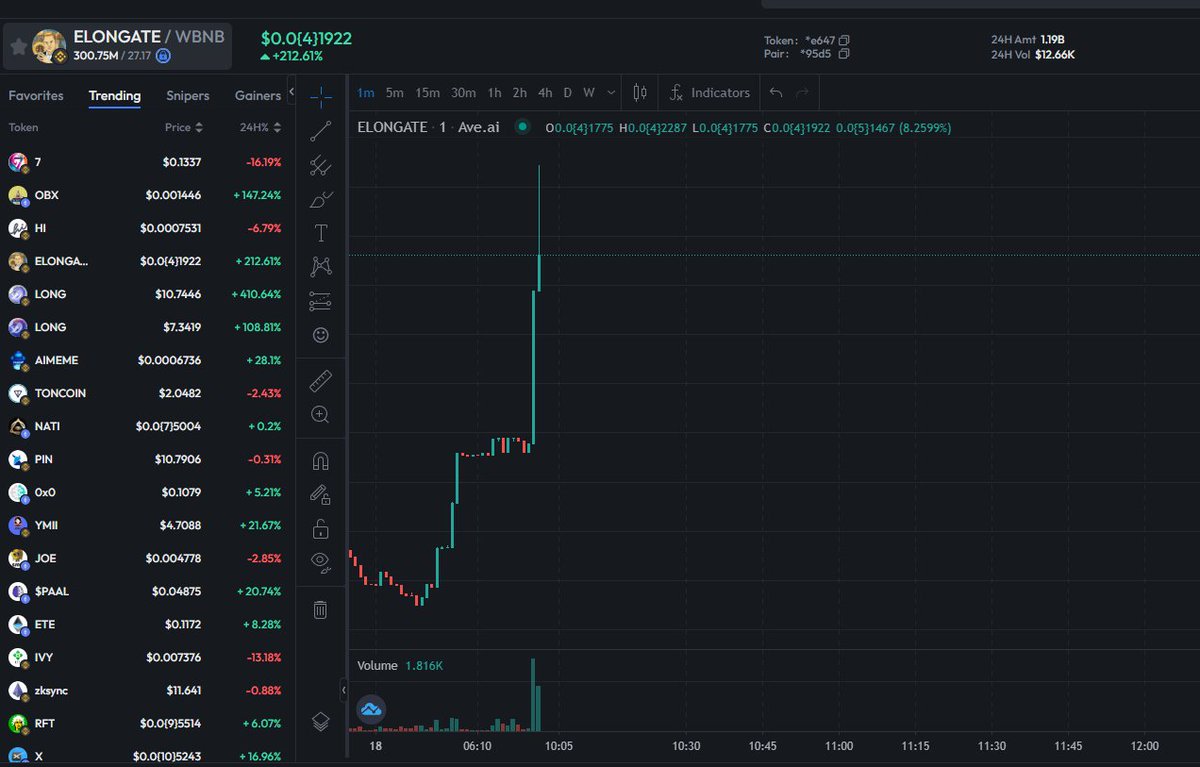Open the YMII token row
The image size is (1200, 767).
[x=147, y=525]
